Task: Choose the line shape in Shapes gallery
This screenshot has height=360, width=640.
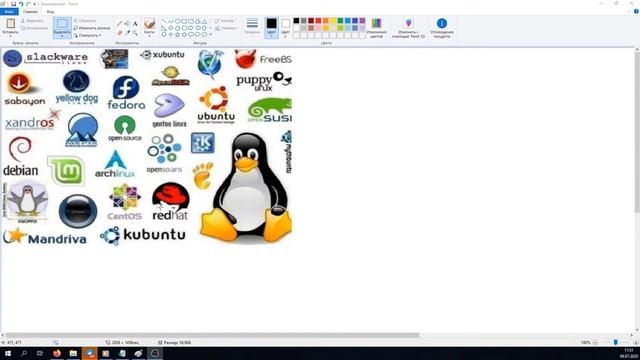Action: click(x=164, y=21)
